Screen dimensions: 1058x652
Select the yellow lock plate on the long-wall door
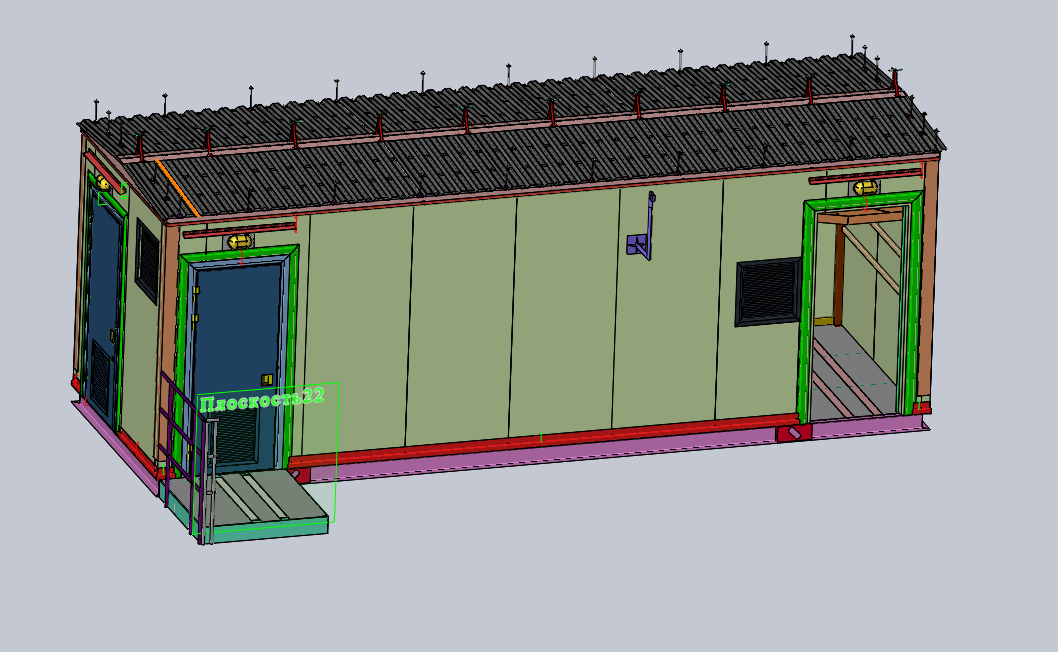coord(267,380)
